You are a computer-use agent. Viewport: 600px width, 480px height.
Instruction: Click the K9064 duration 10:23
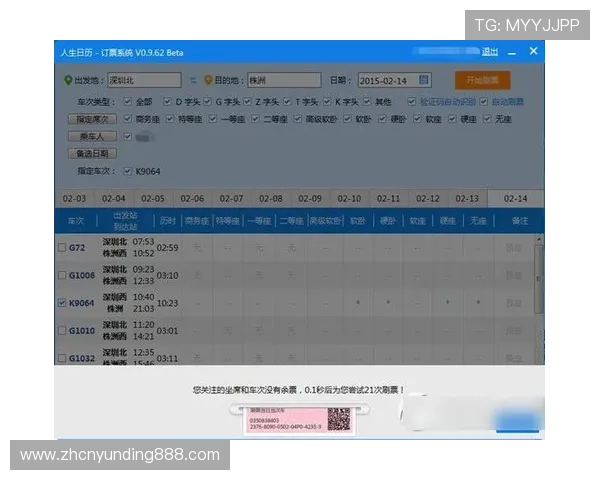168,303
